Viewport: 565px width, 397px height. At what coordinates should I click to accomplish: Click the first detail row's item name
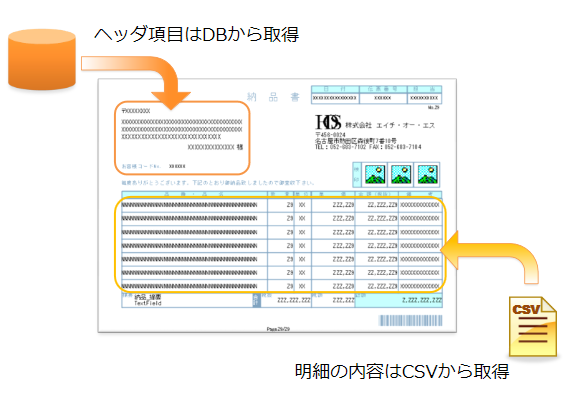click(x=190, y=205)
